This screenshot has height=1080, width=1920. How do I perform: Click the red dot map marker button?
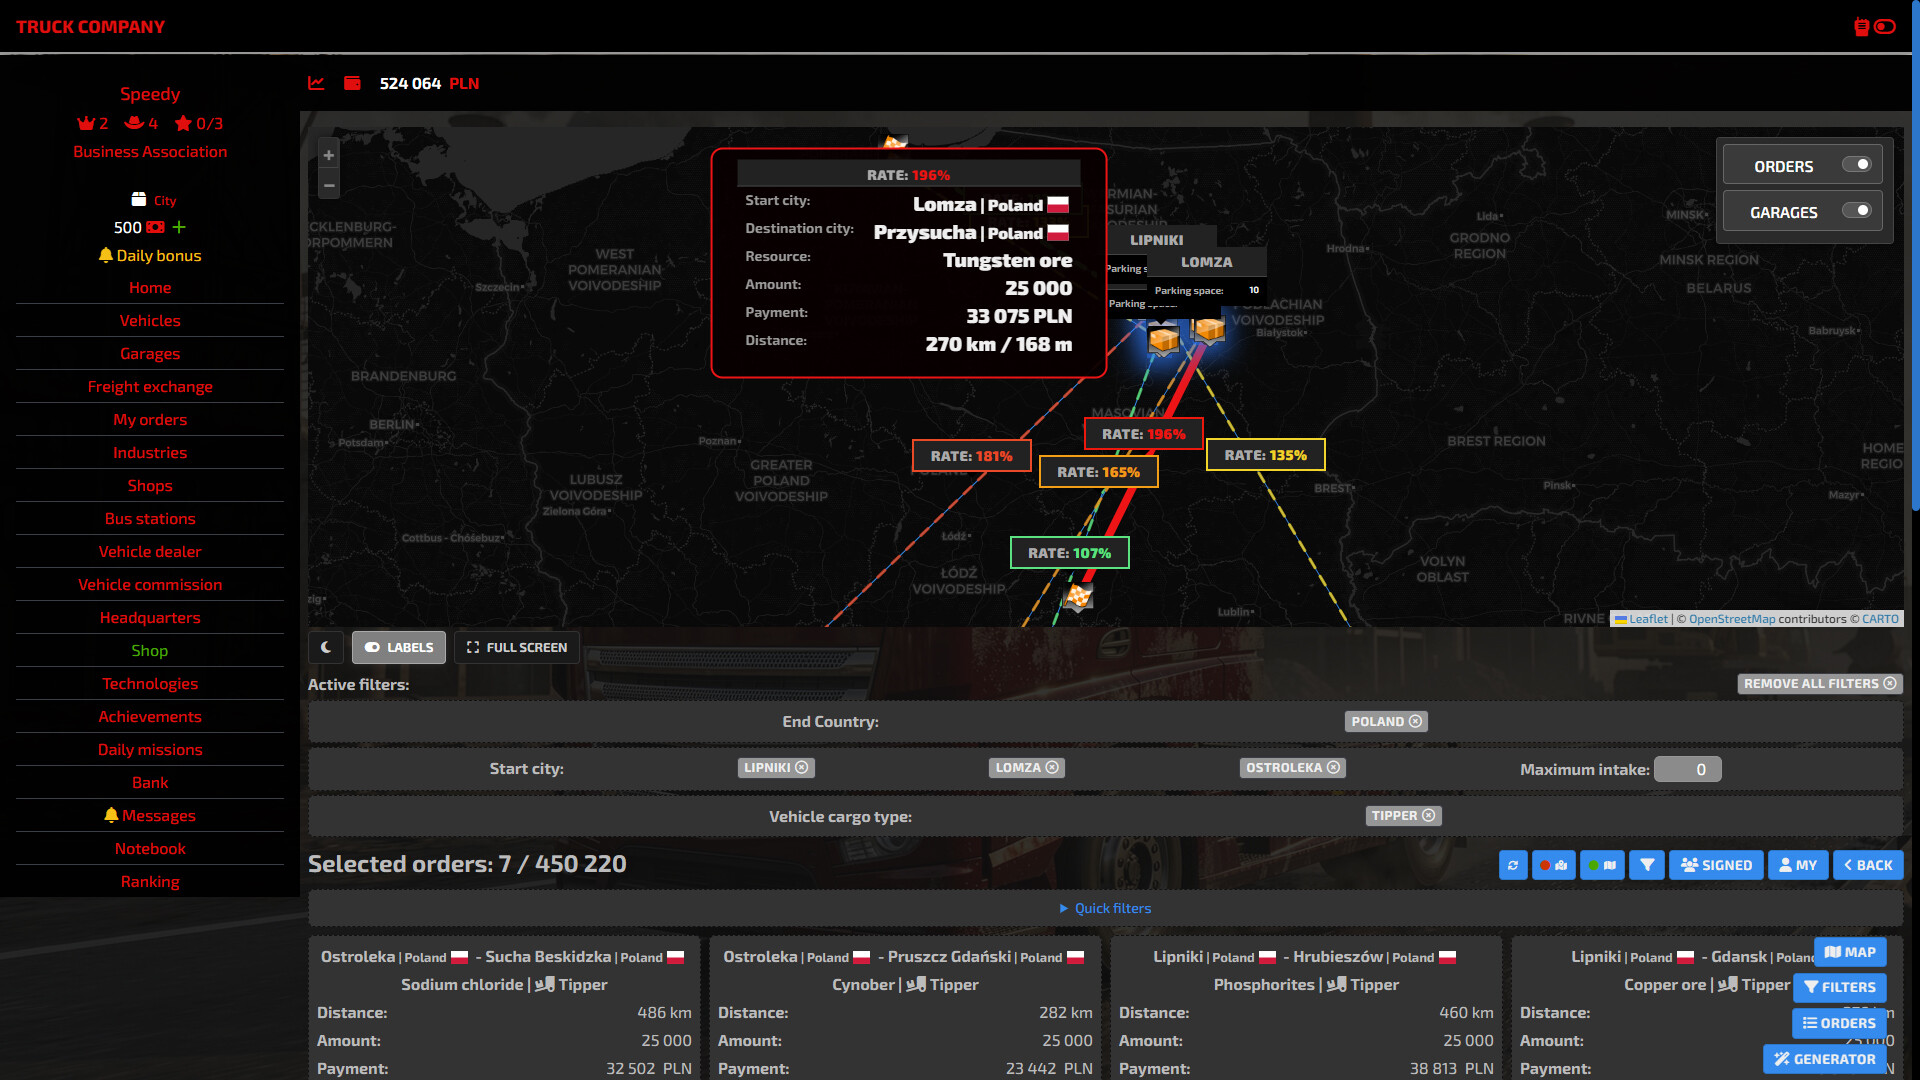coord(1553,865)
